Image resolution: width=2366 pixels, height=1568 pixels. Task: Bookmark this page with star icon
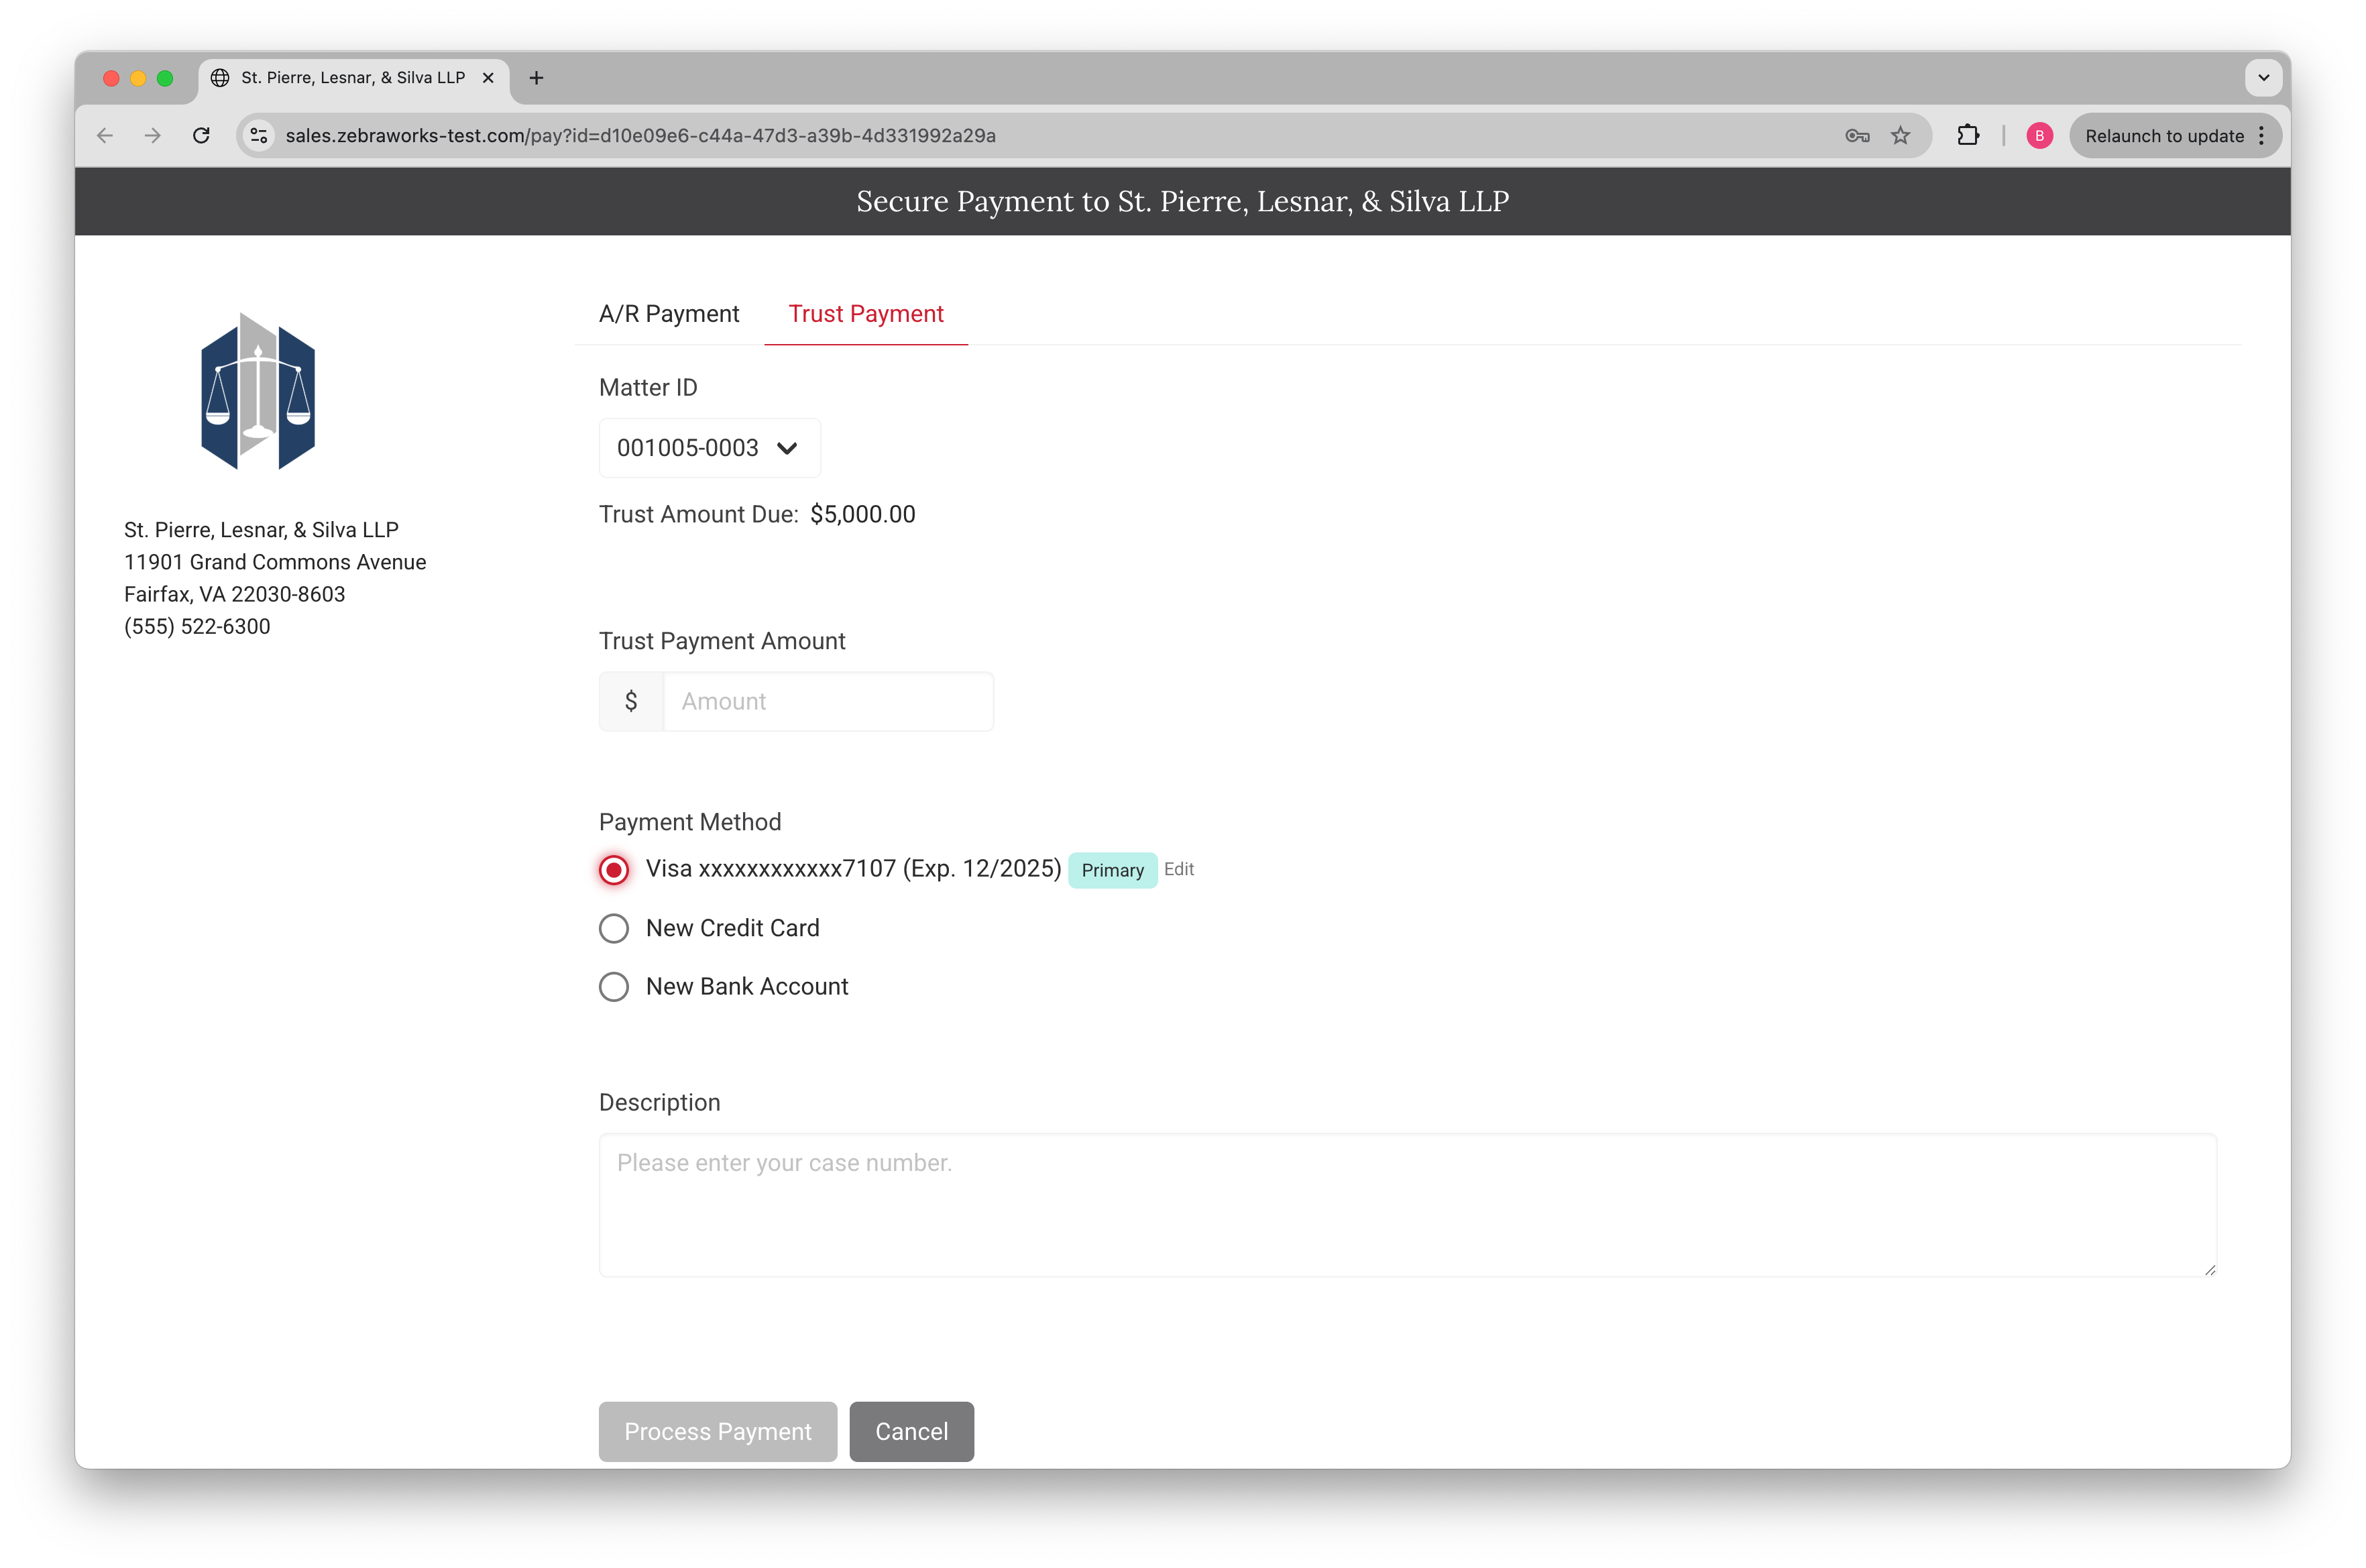tap(1900, 136)
